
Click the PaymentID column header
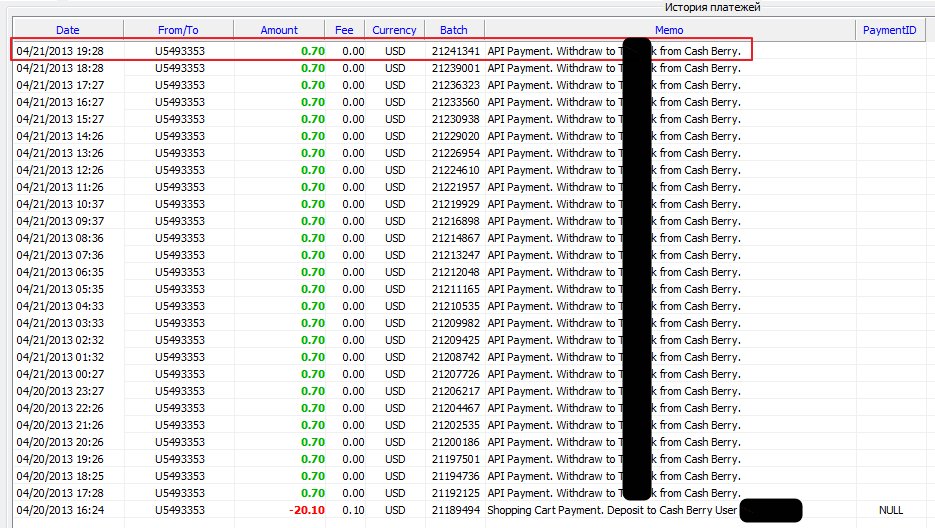(x=889, y=30)
